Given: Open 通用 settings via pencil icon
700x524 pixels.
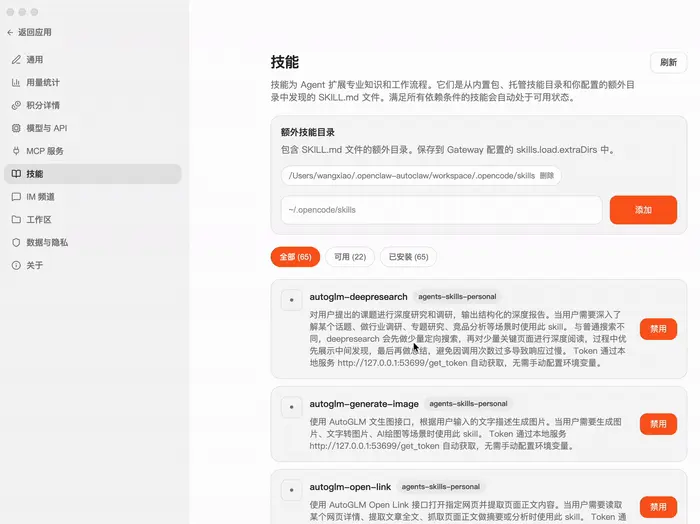Looking at the screenshot, I should click(16, 59).
